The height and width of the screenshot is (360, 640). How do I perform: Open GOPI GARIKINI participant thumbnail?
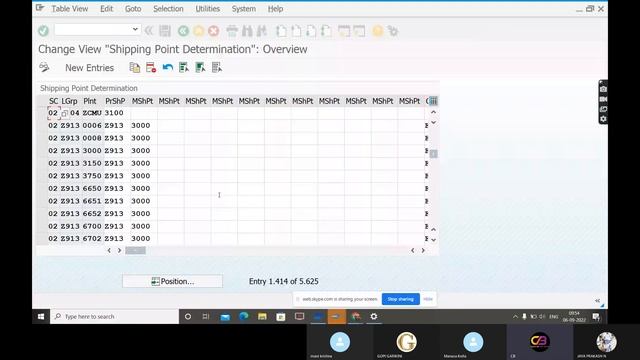click(x=406, y=342)
